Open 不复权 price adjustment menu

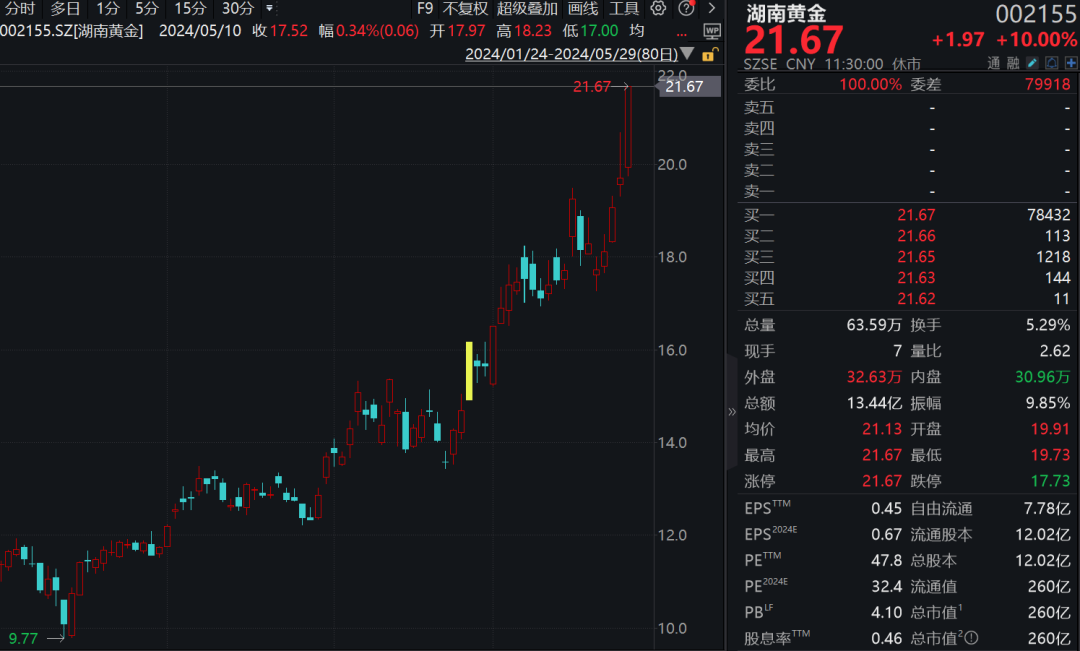coord(465,9)
